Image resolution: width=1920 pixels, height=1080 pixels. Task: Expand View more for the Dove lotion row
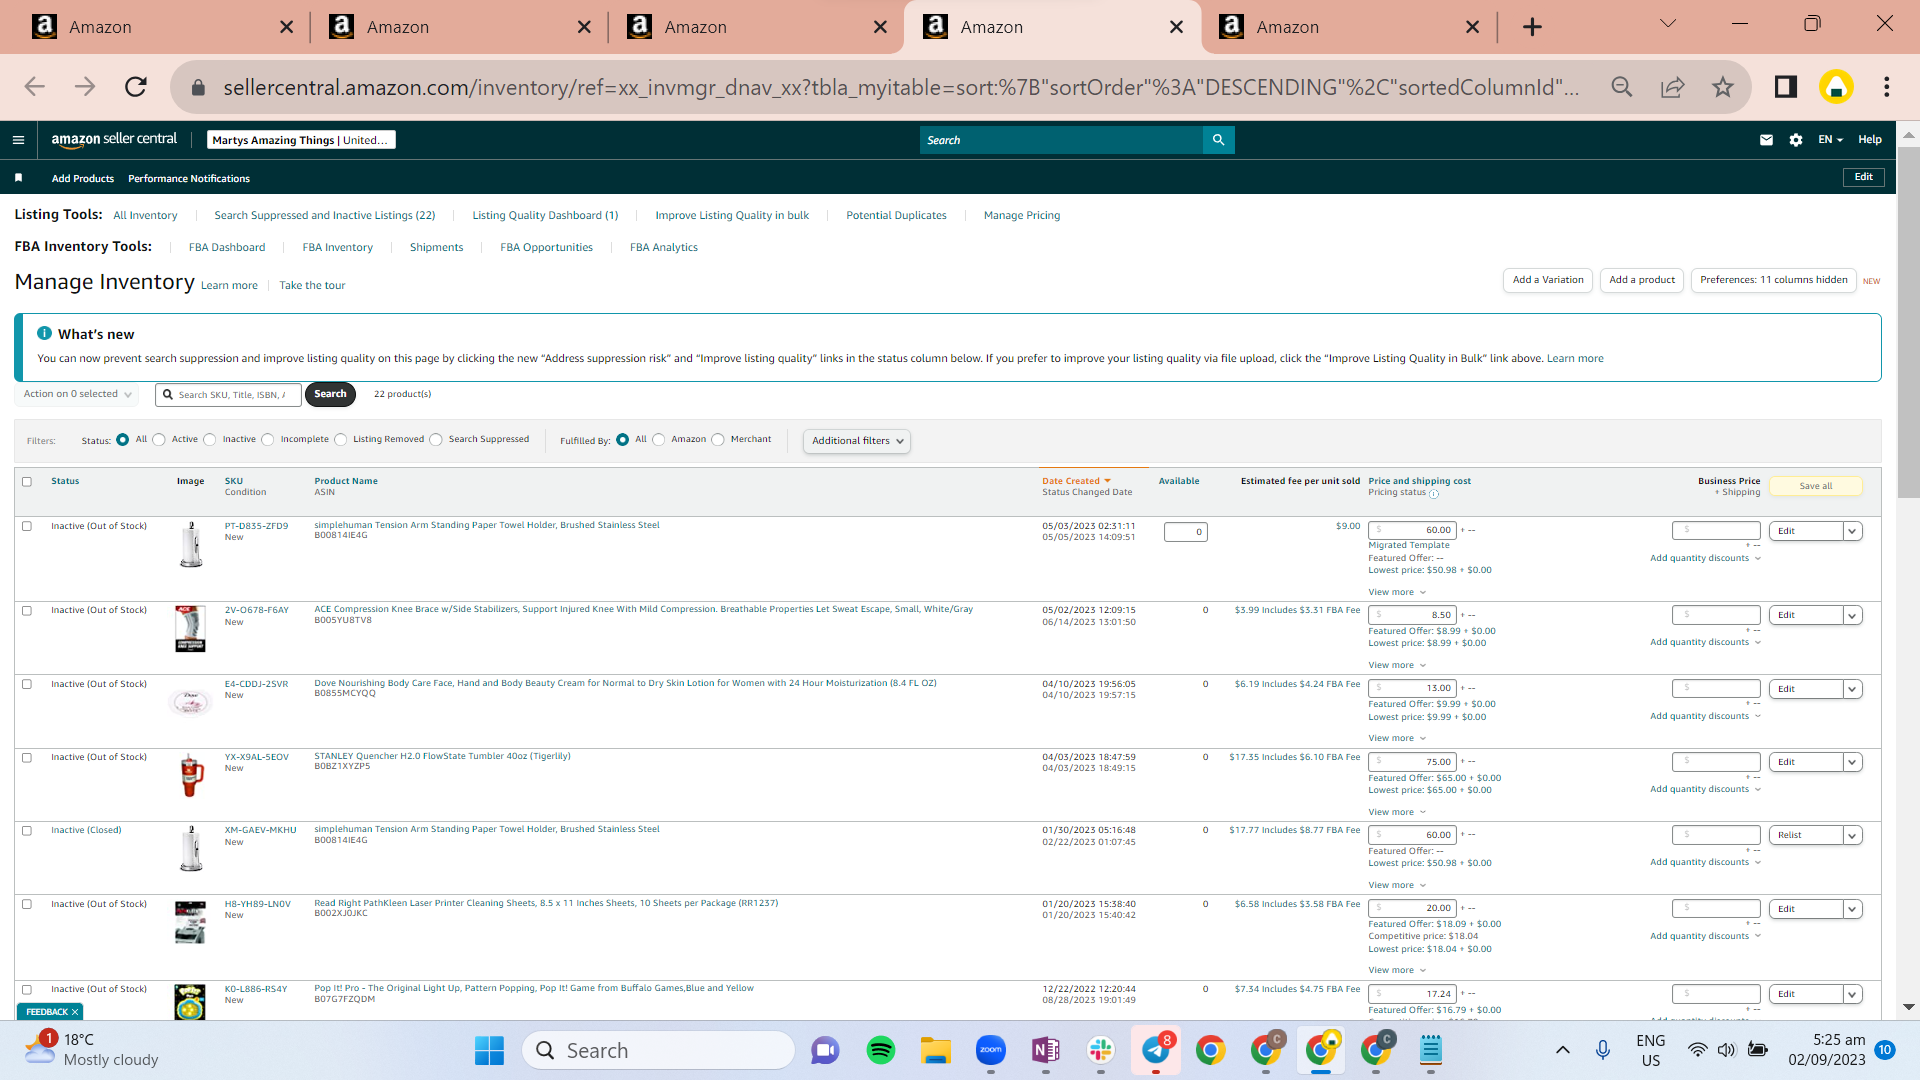pos(1397,738)
